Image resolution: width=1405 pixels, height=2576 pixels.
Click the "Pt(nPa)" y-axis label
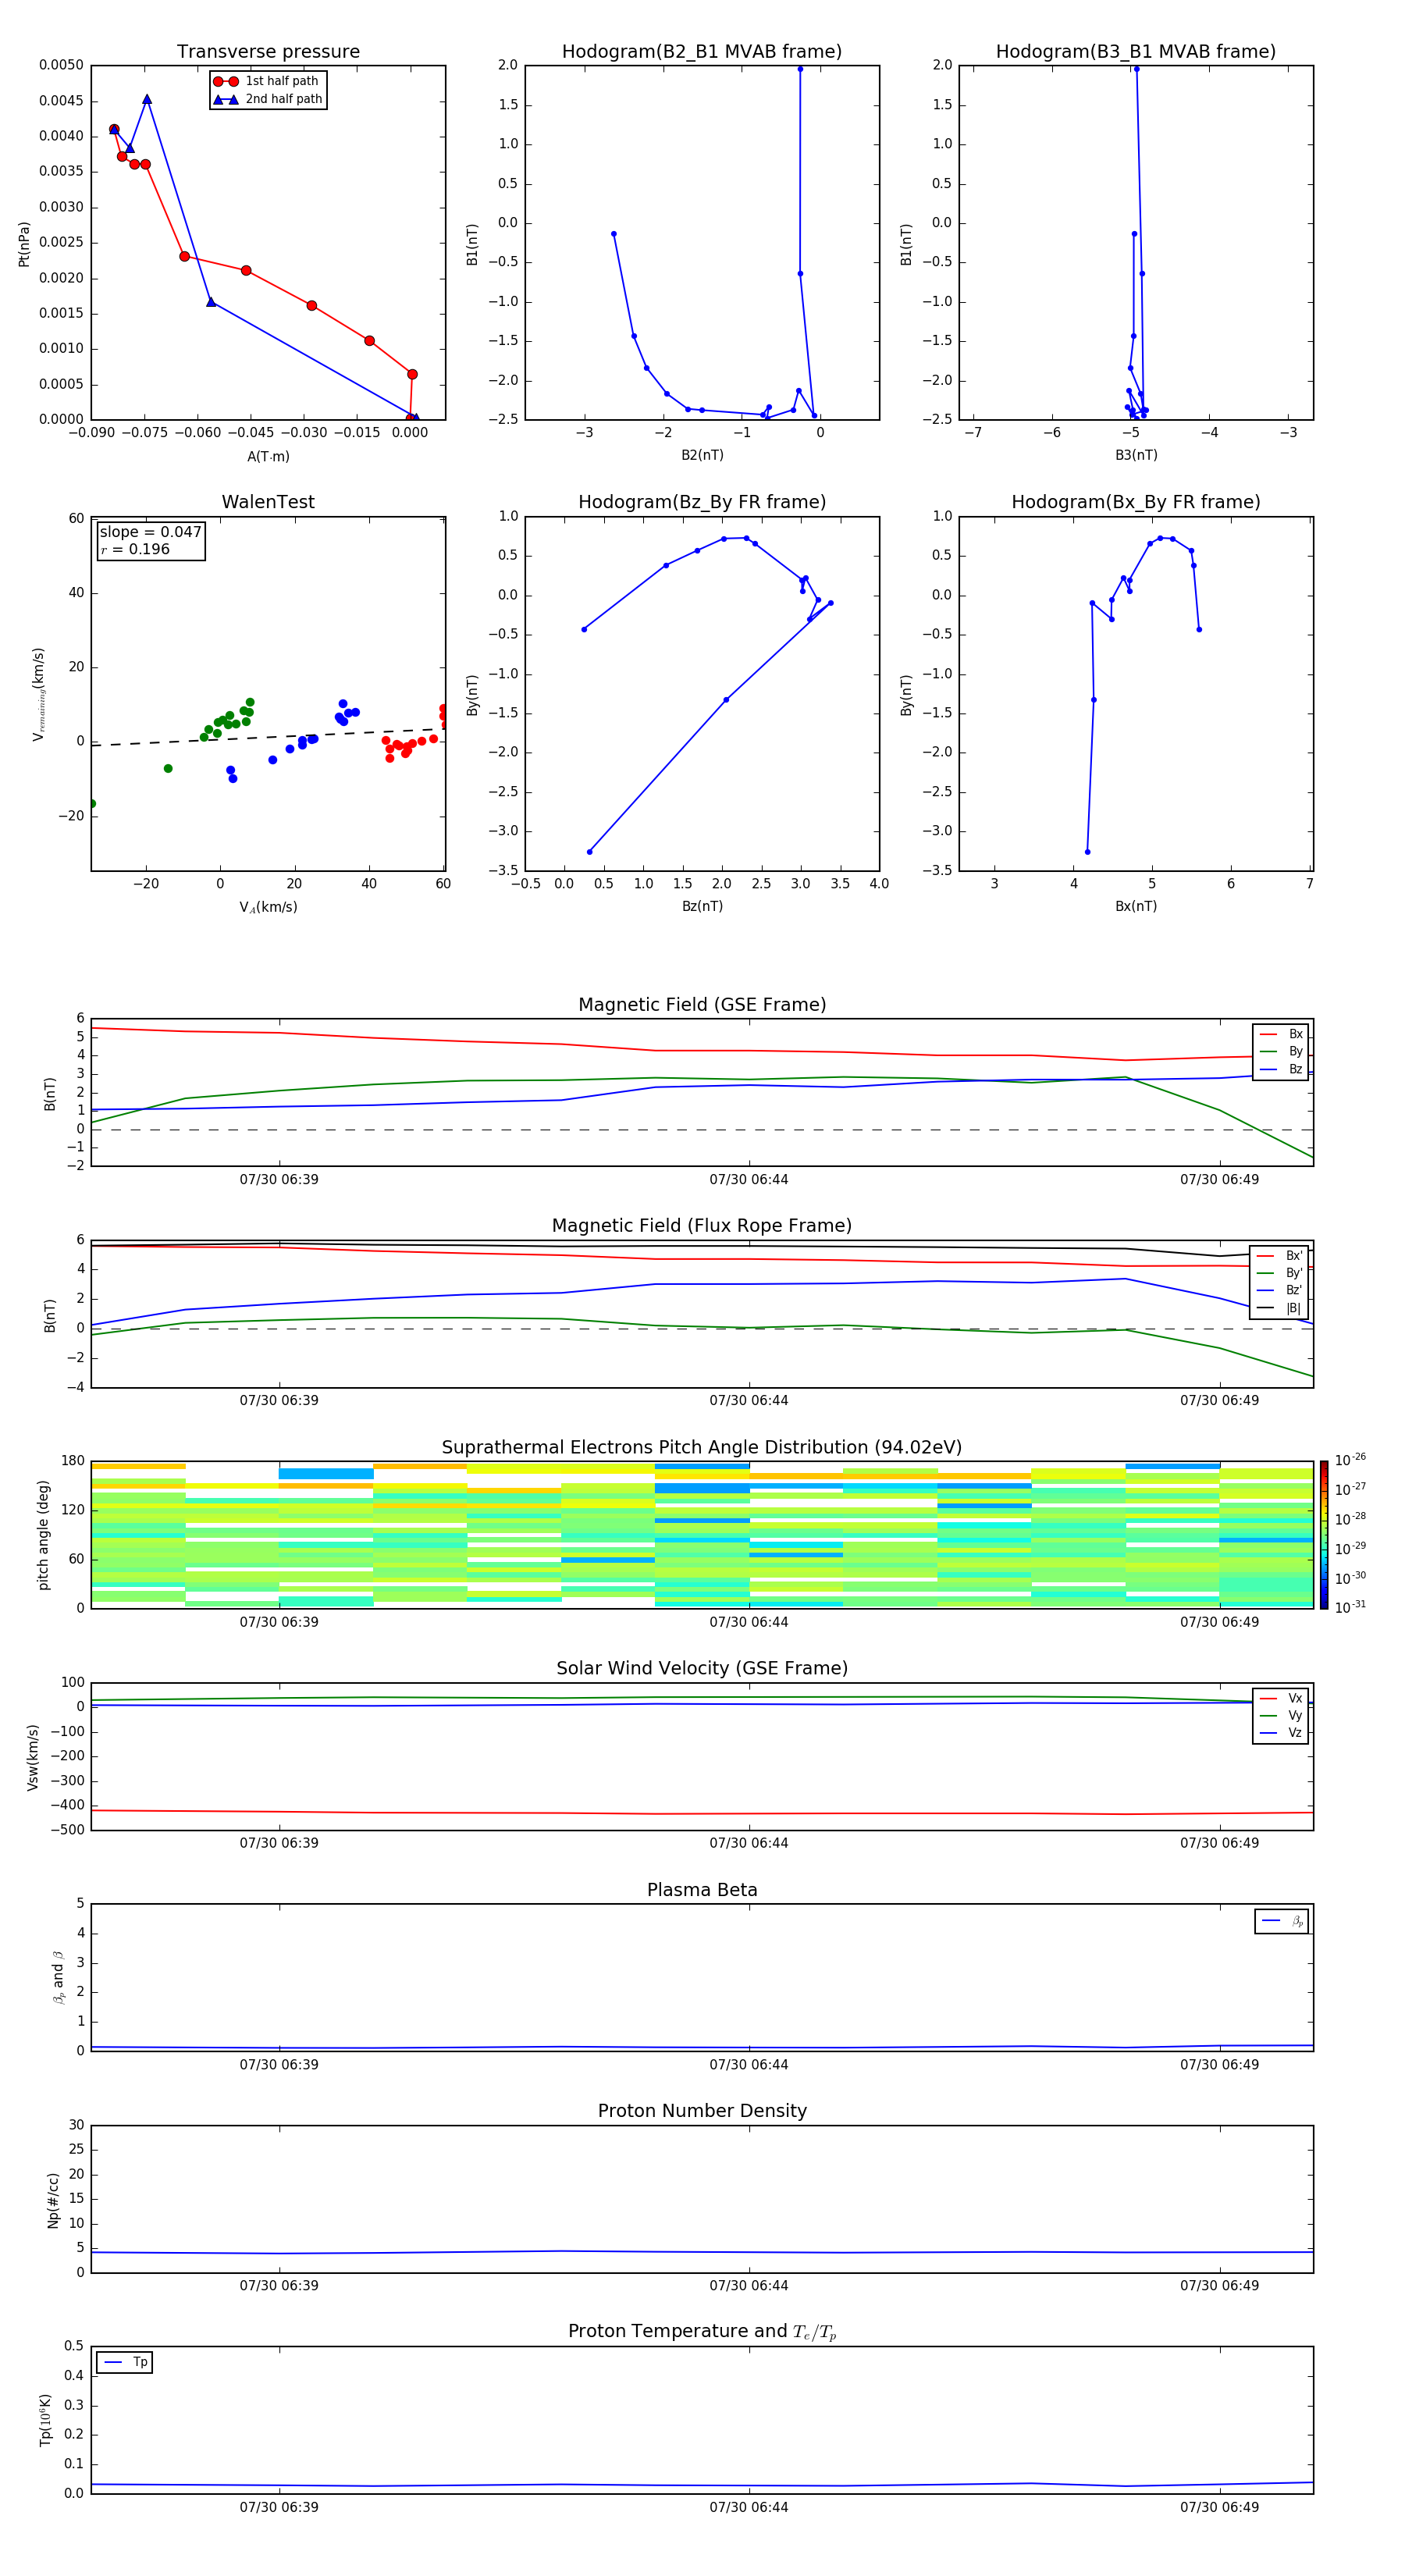24,244
